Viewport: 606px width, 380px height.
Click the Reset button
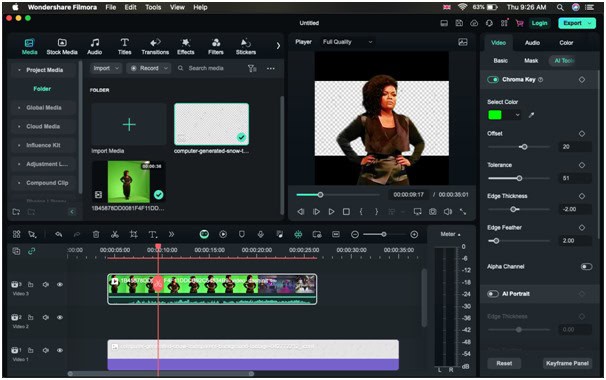point(504,363)
